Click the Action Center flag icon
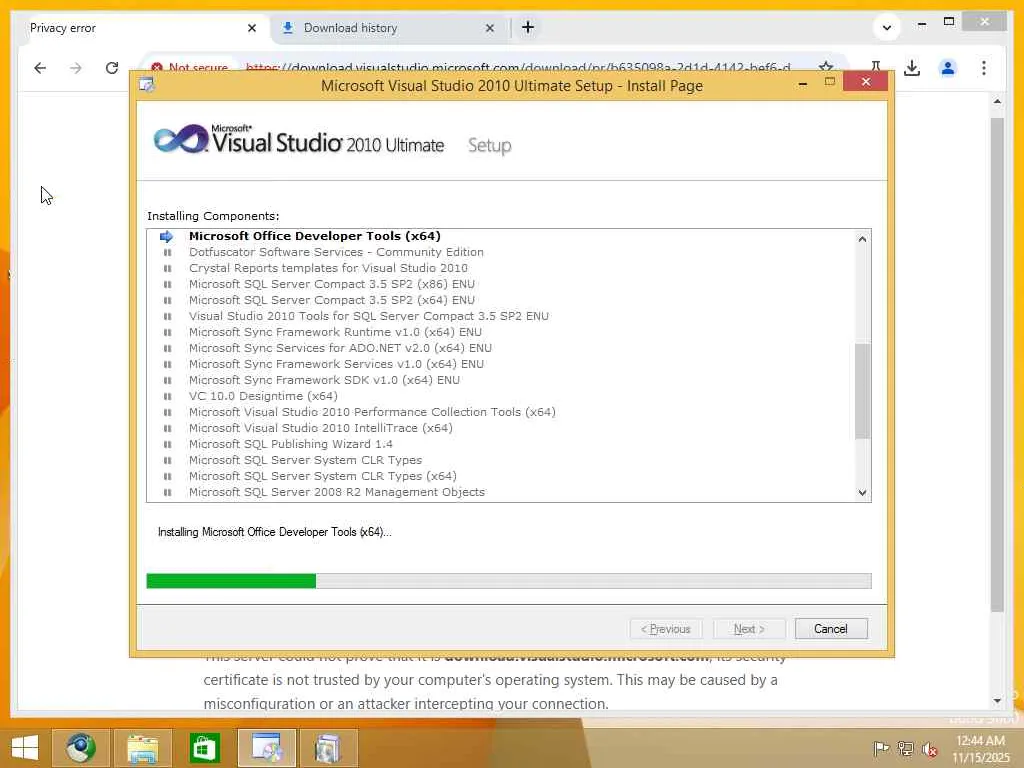This screenshot has width=1024, height=768. click(x=880, y=748)
